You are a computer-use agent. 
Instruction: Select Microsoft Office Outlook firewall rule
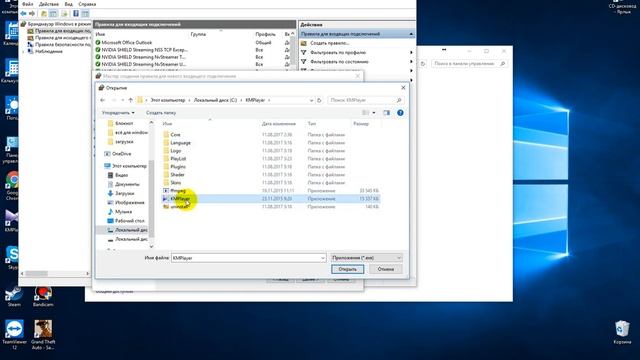pos(127,42)
